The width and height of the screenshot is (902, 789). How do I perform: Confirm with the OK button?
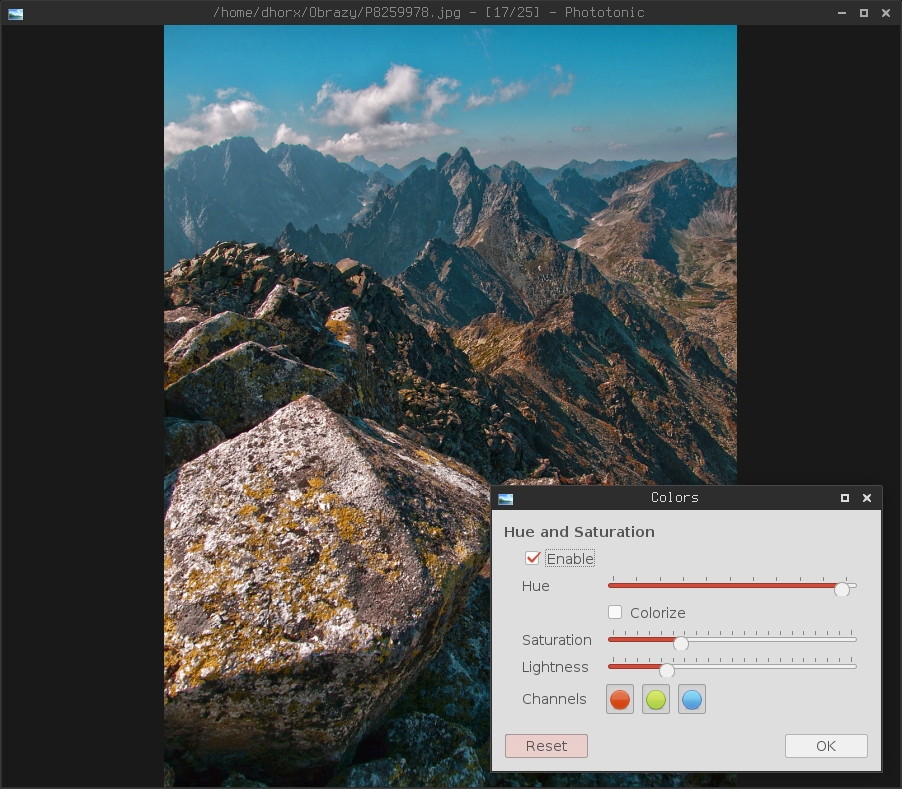[826, 746]
